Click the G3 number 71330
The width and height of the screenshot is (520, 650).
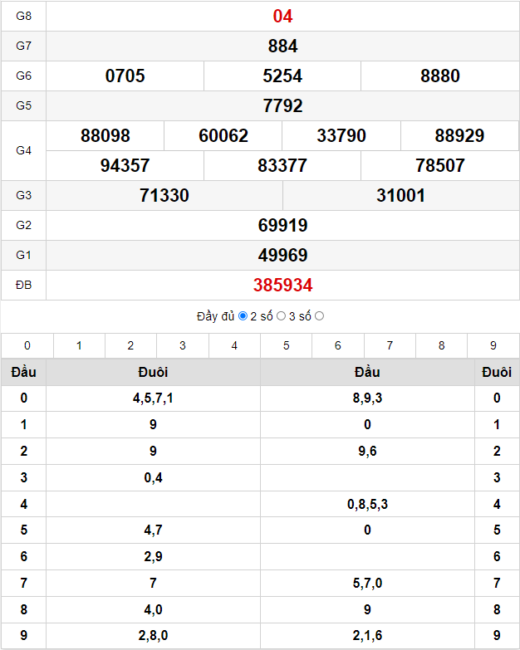[164, 196]
